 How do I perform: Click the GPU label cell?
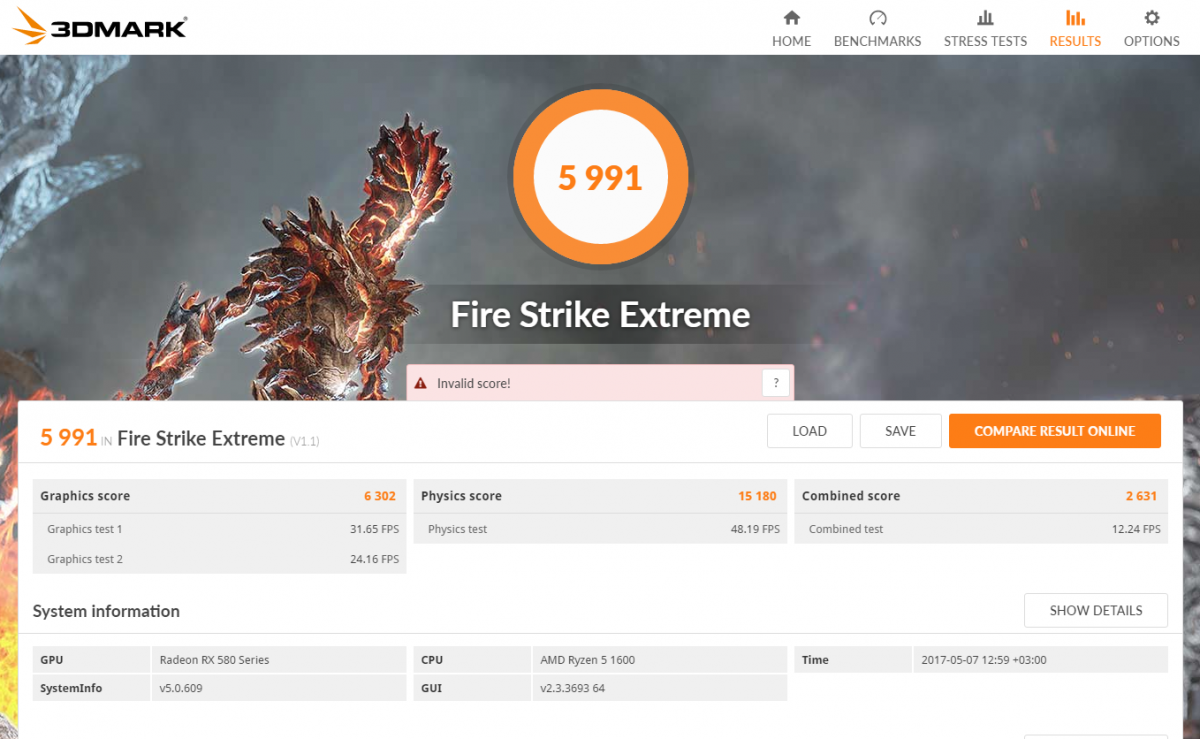coord(92,660)
